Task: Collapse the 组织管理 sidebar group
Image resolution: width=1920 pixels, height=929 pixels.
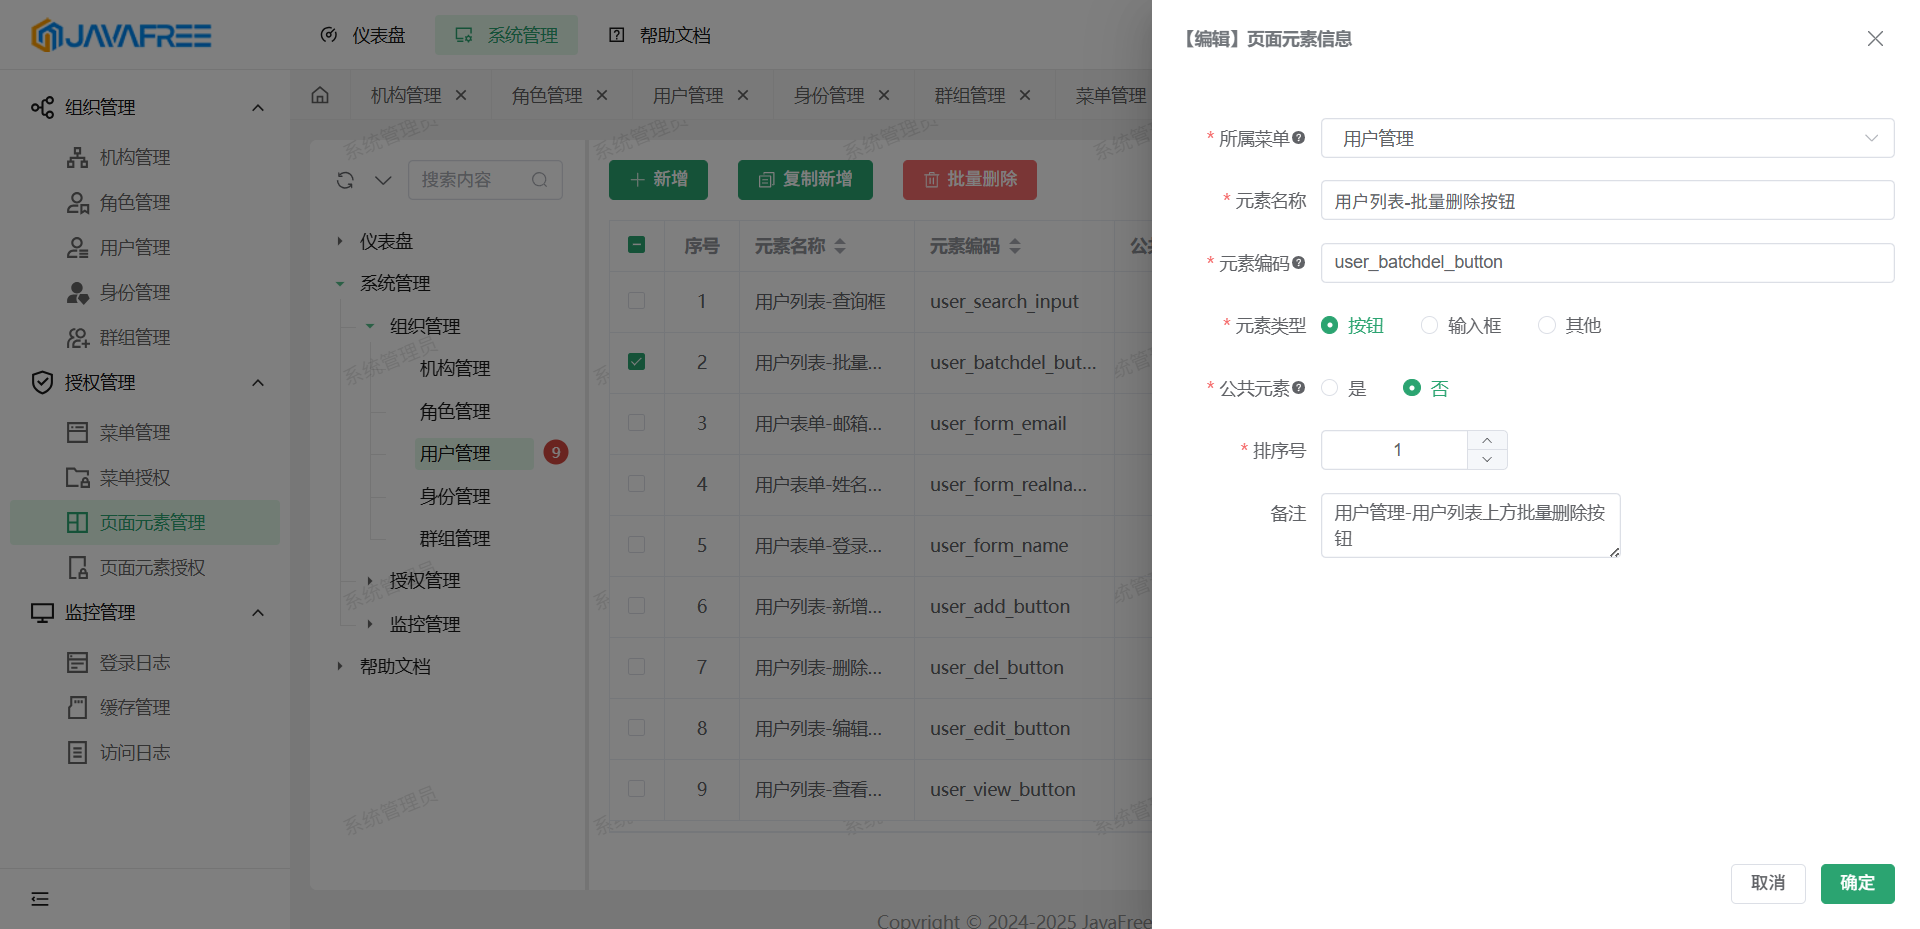Action: (x=258, y=108)
